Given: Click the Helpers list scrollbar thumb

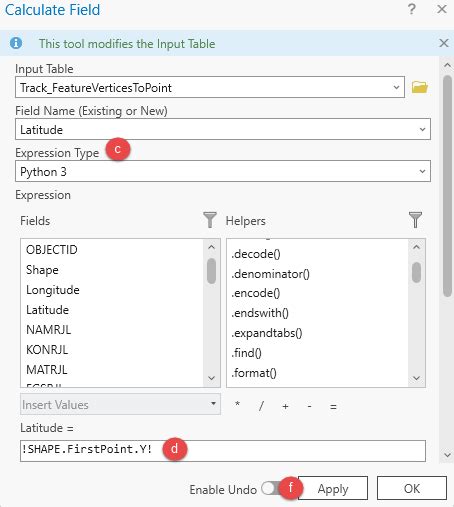Looking at the screenshot, I should pyautogui.click(x=416, y=272).
